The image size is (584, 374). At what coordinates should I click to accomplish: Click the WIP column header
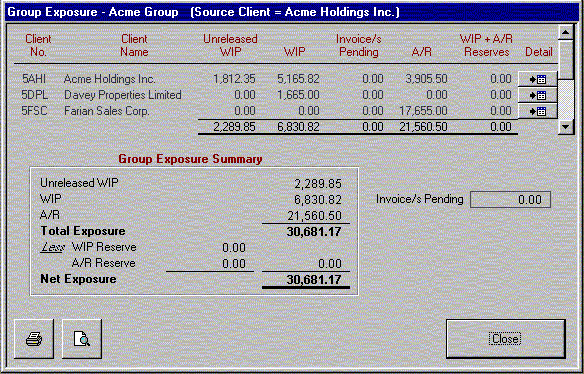(294, 52)
